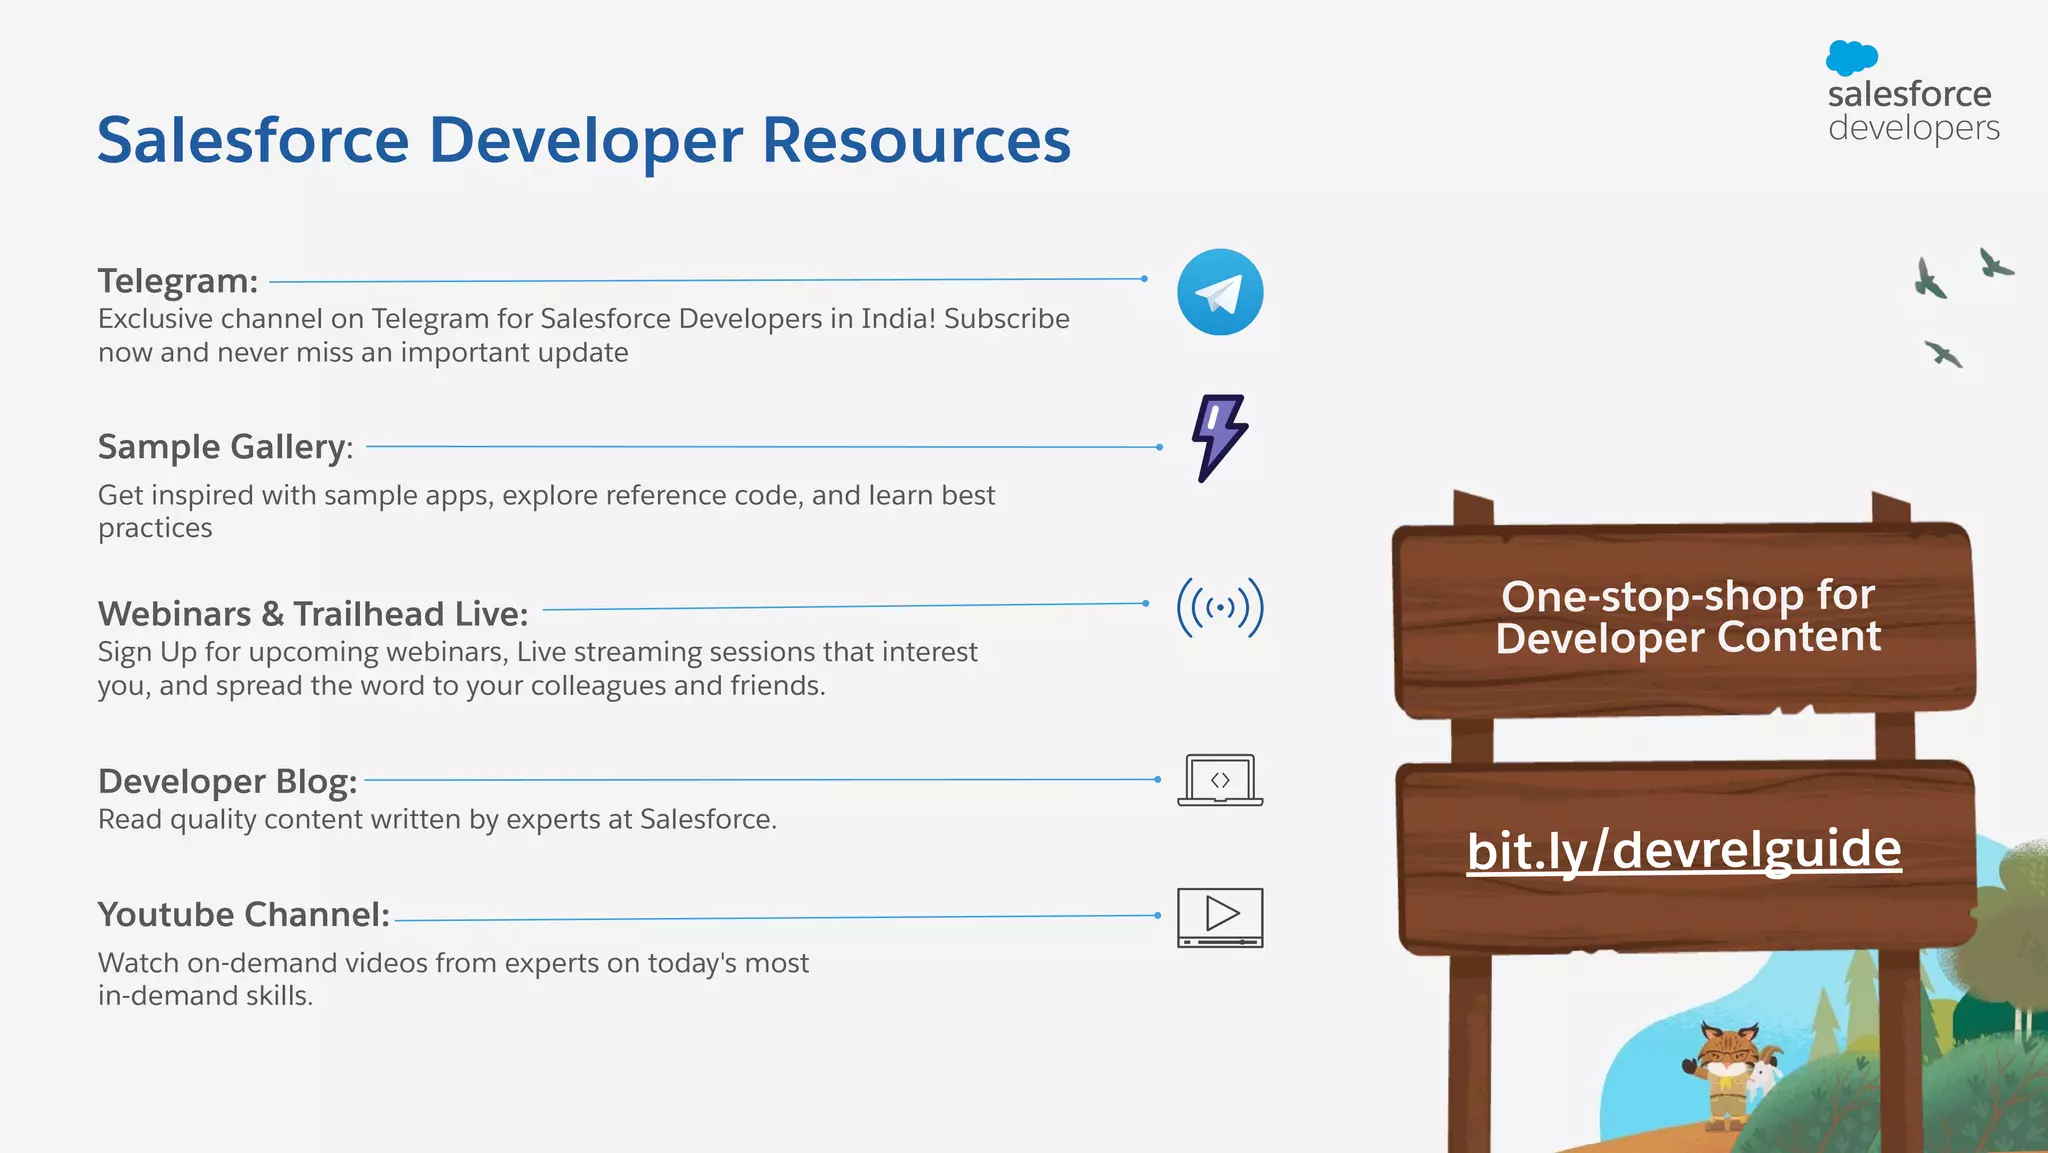2048x1153 pixels.
Task: Click the live broadcast signal icon
Action: [1220, 607]
